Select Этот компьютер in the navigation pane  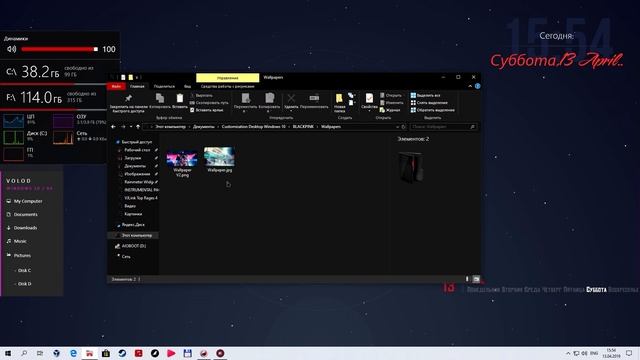[136, 236]
